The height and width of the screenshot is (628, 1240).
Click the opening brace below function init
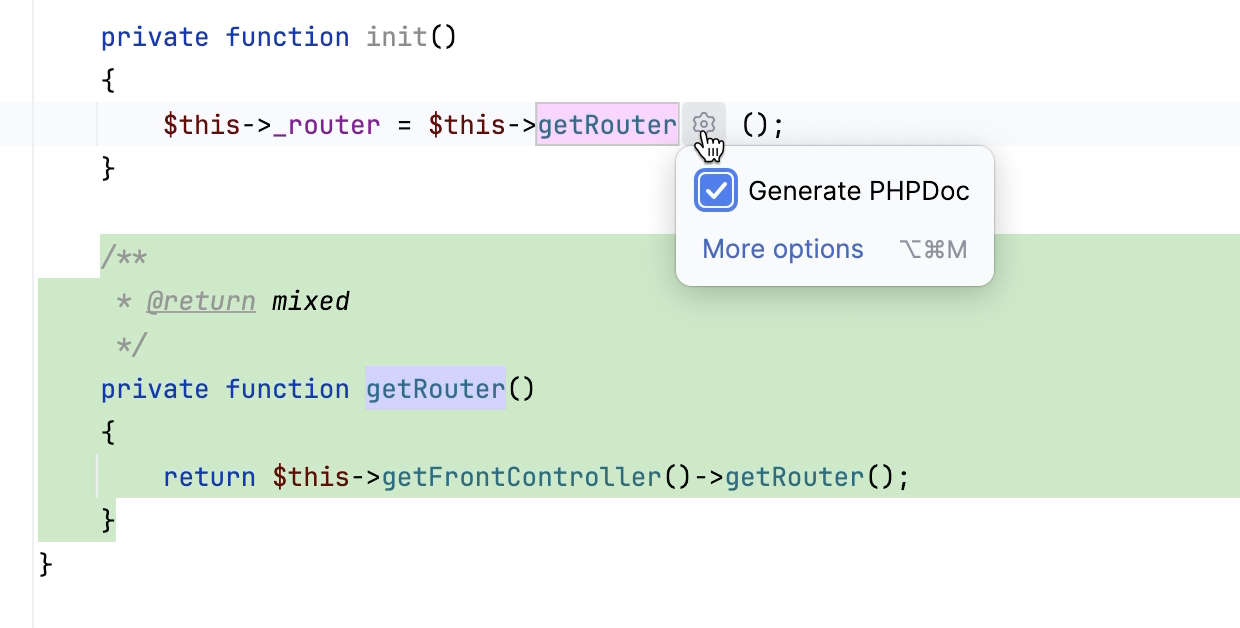108,82
